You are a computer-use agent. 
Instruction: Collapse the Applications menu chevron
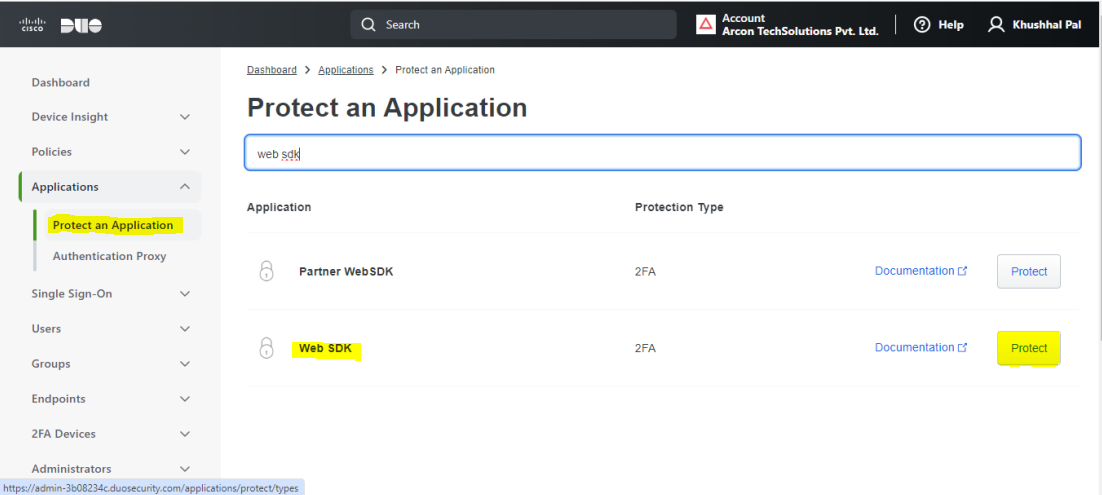[185, 186]
